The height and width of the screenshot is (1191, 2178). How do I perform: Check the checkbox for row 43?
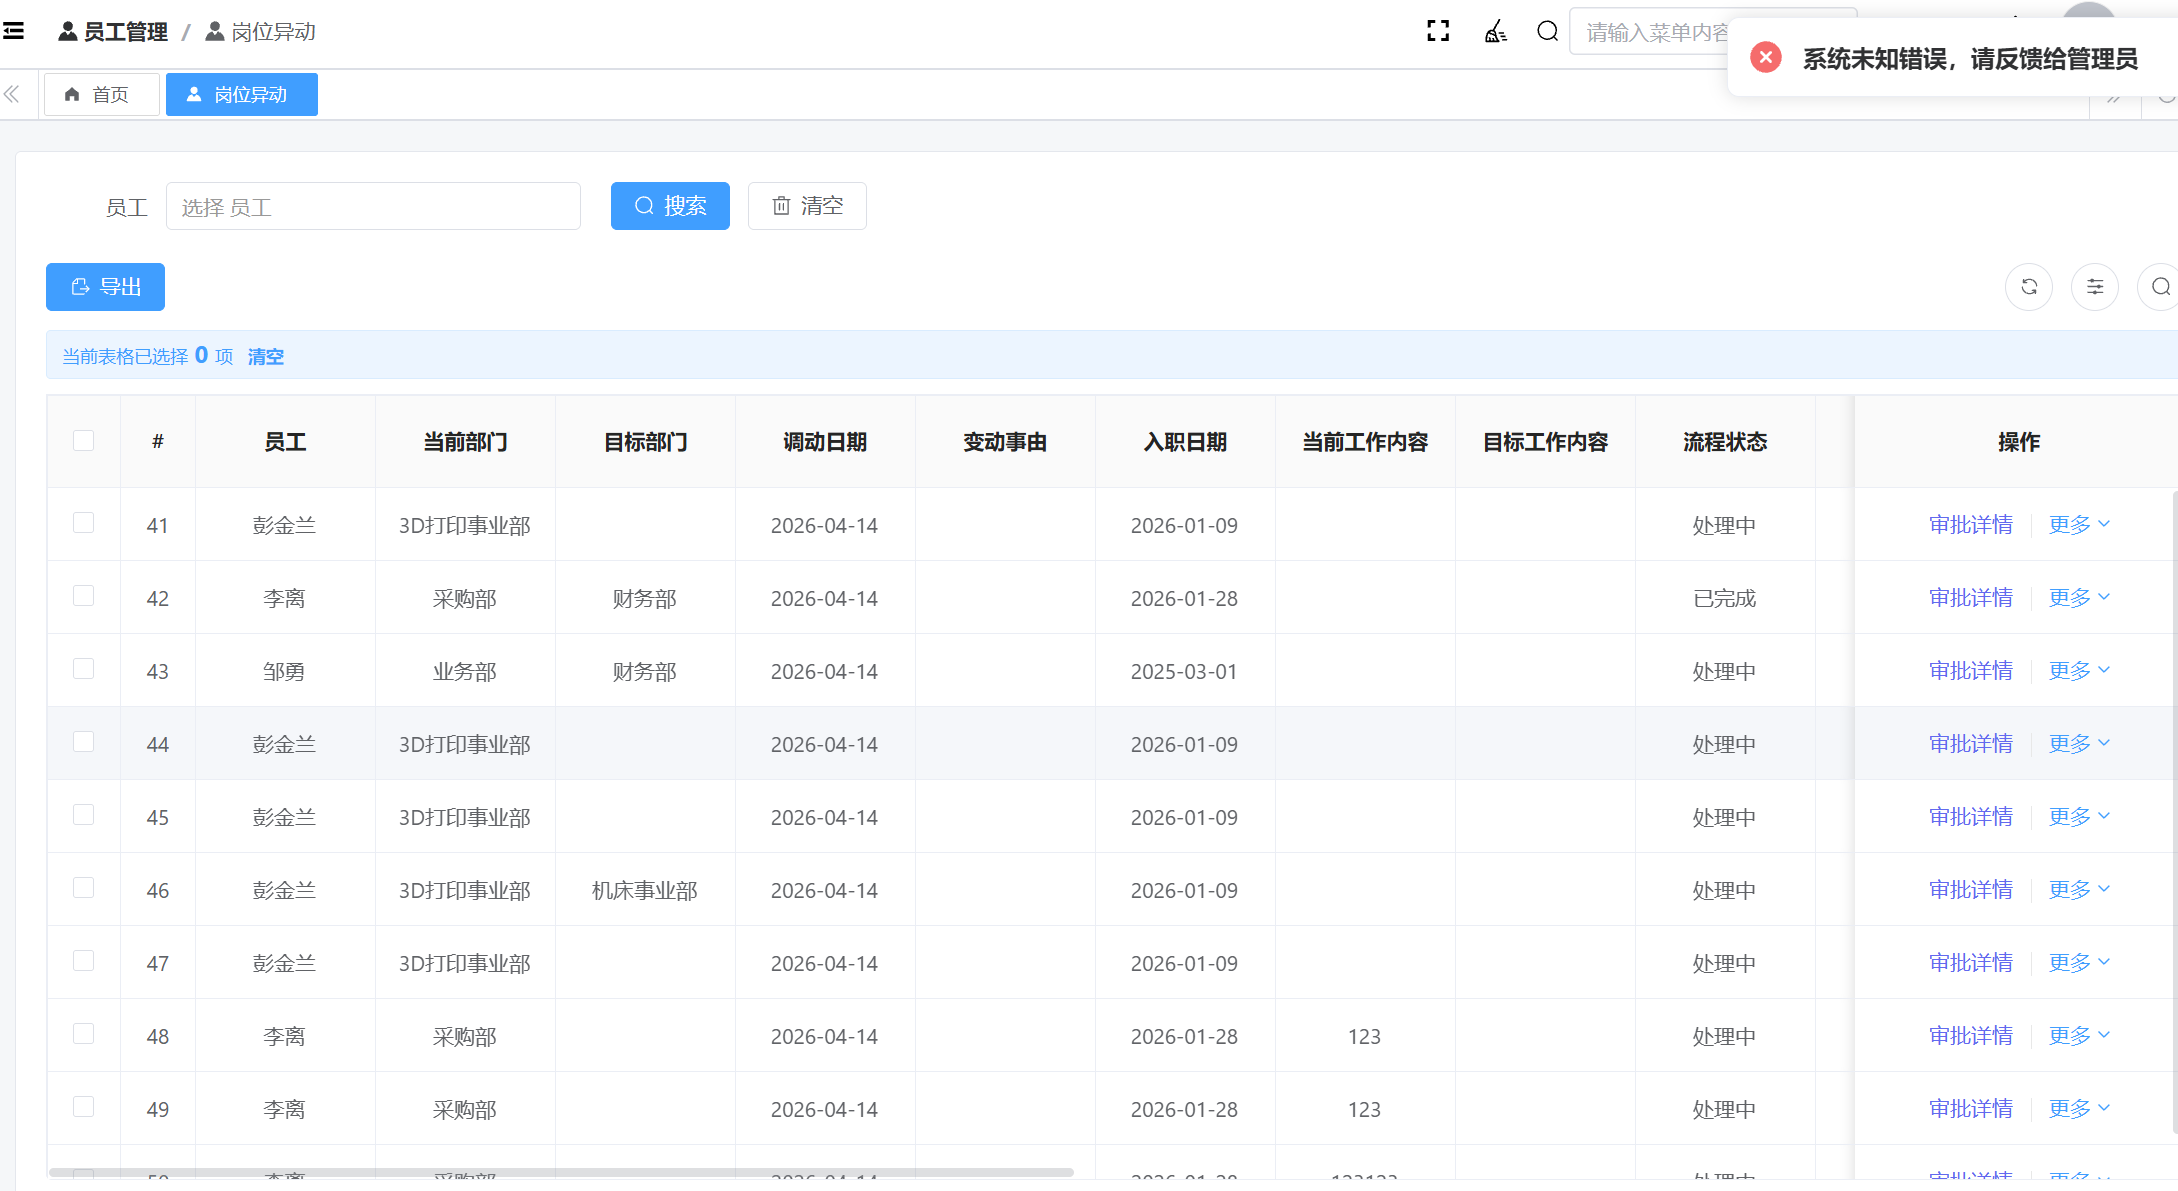(84, 669)
